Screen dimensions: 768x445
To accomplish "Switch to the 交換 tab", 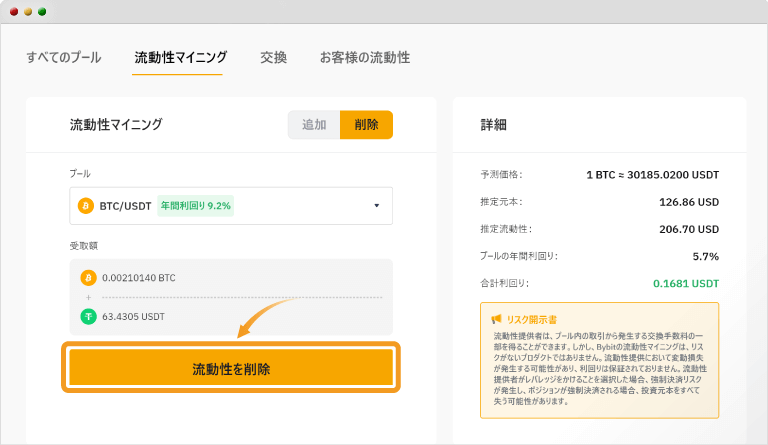I will tap(273, 57).
